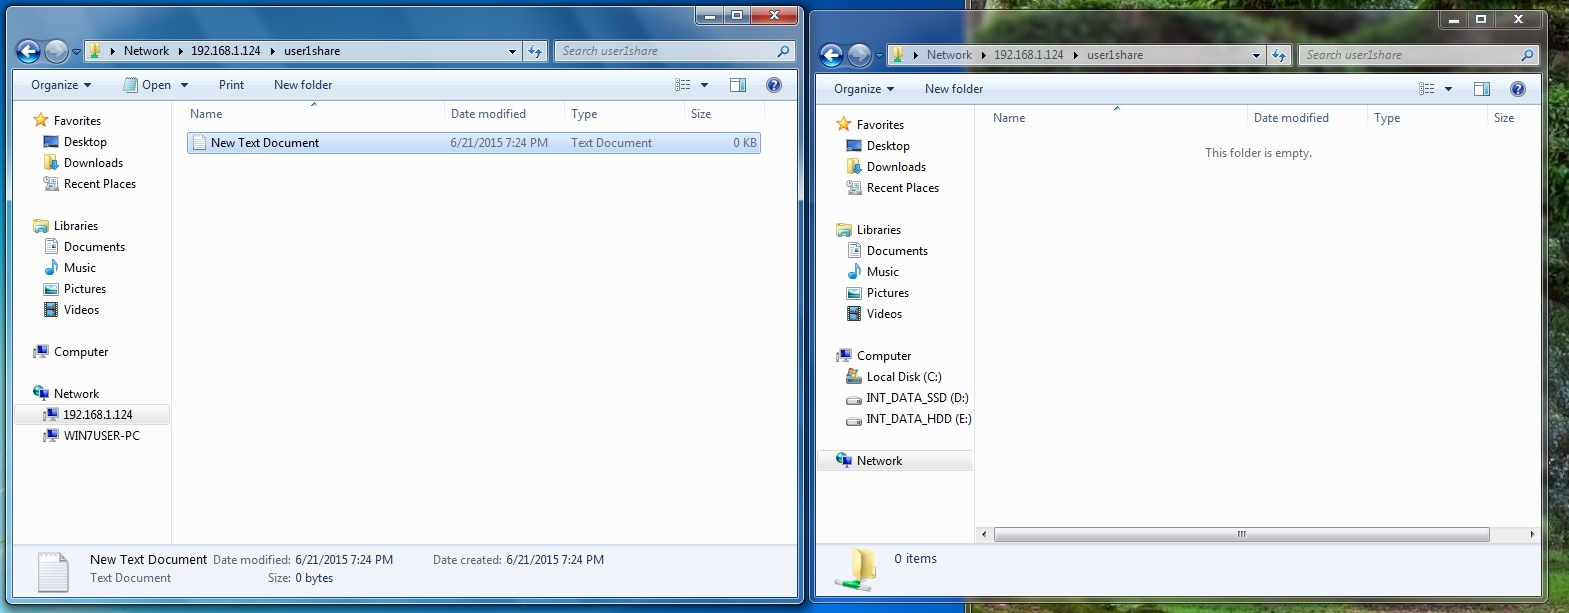
Task: Open view options dropdown in left window
Action: pos(704,85)
